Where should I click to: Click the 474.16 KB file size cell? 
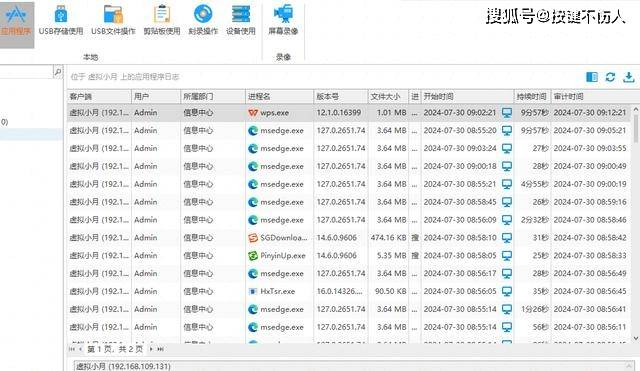coord(389,238)
